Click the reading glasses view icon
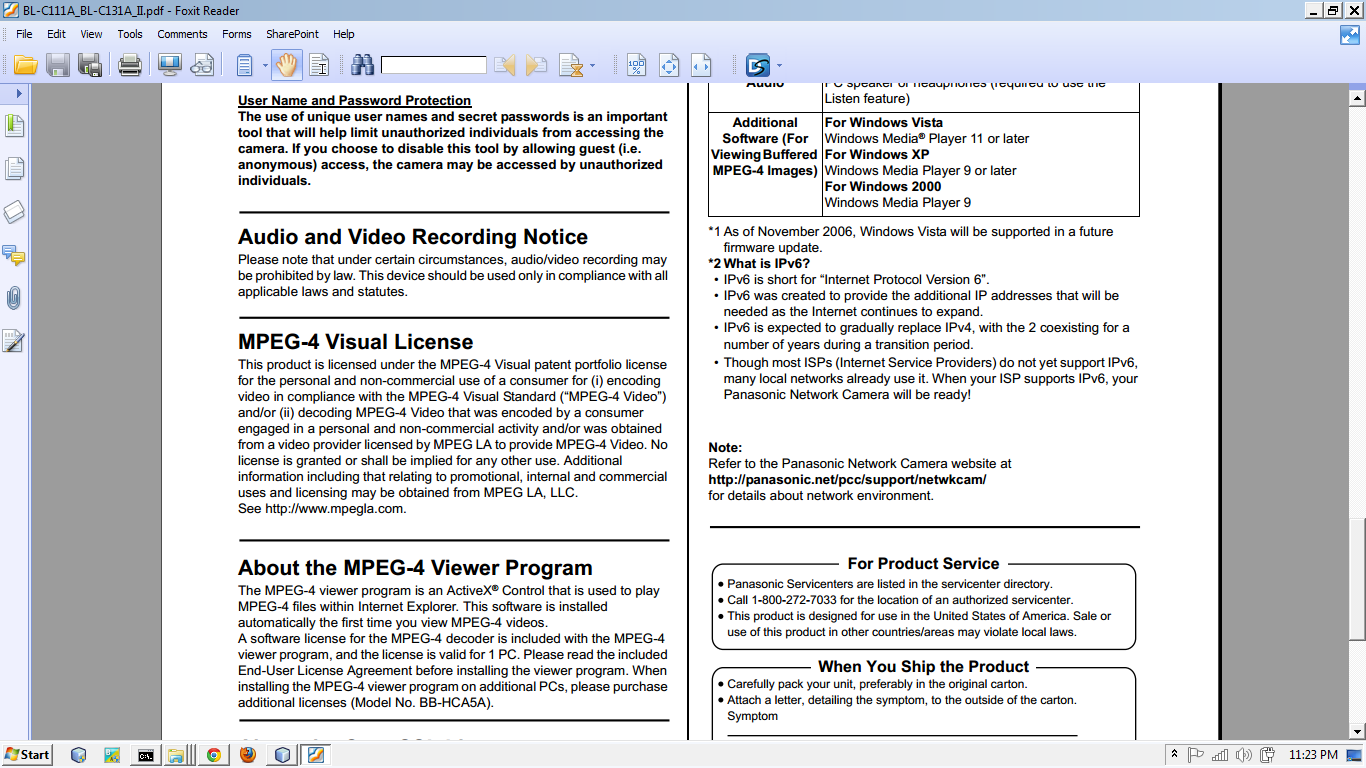Image resolution: width=1366 pixels, height=768 pixels. click(x=202, y=66)
